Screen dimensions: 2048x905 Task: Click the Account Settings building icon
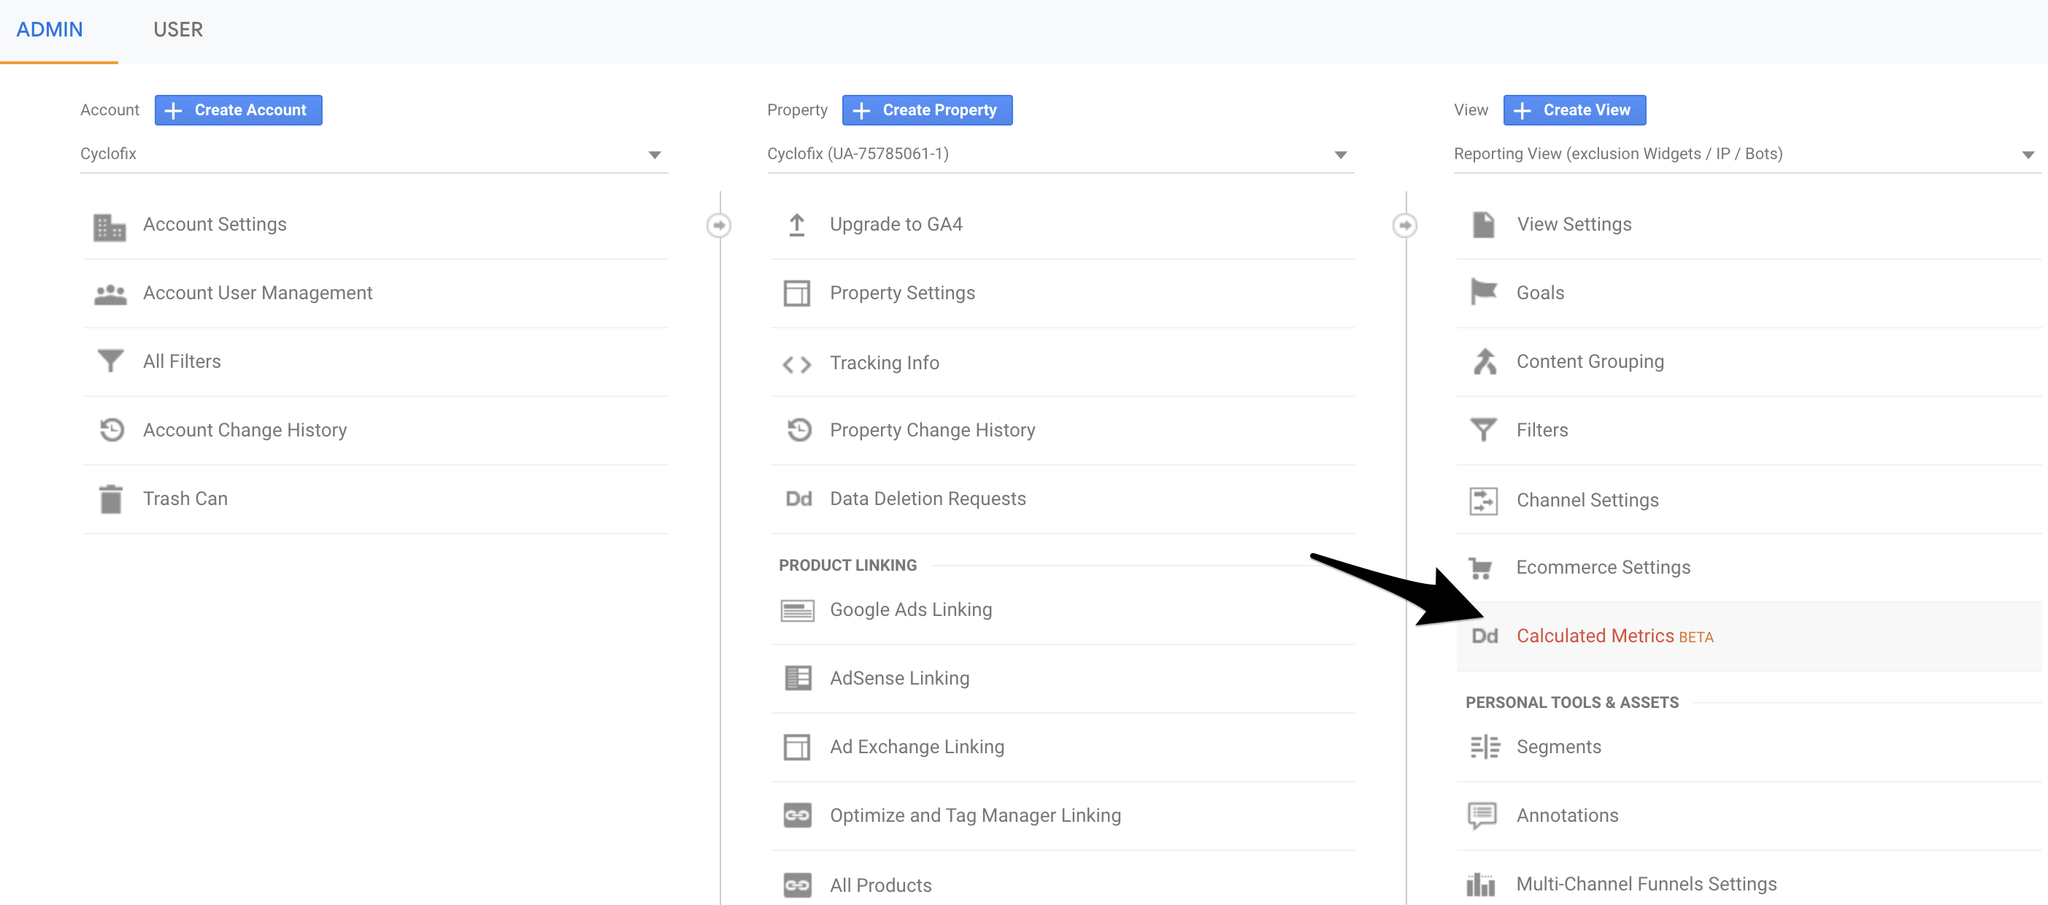tap(110, 227)
